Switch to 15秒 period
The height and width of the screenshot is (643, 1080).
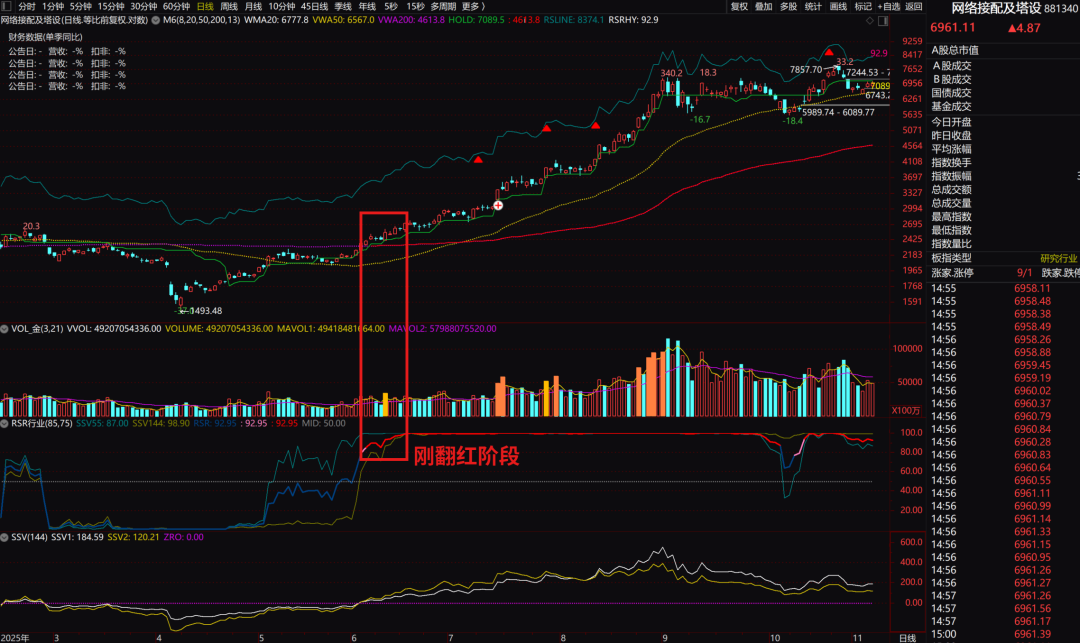point(415,6)
